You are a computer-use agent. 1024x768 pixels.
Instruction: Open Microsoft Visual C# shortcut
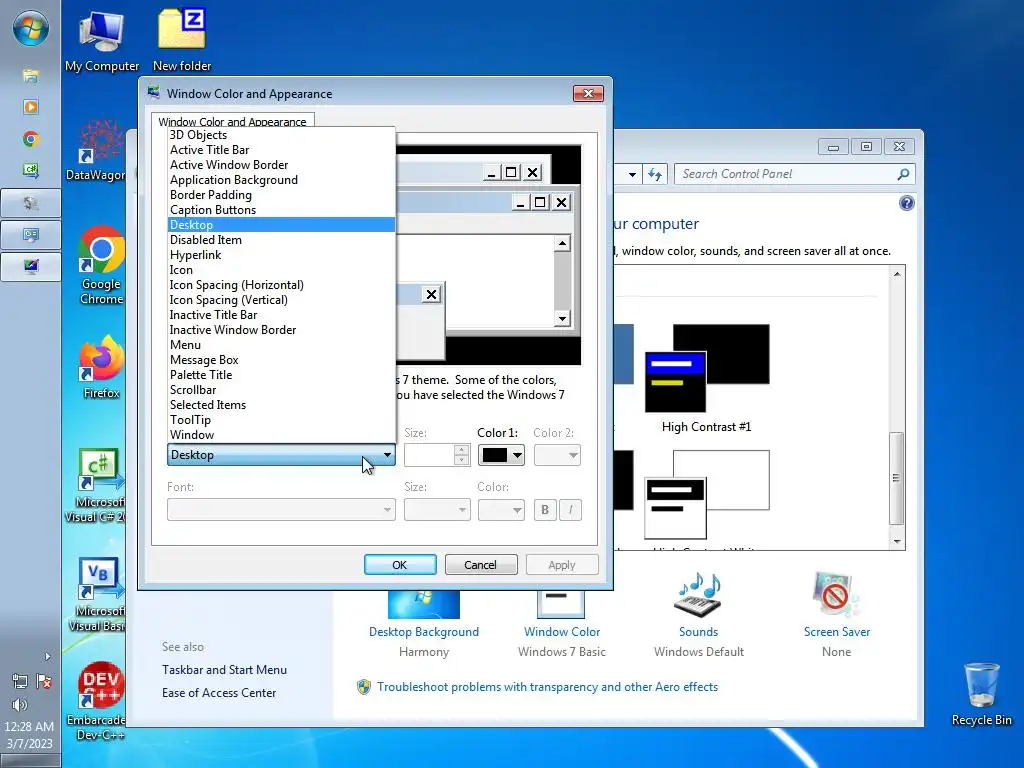tap(98, 485)
